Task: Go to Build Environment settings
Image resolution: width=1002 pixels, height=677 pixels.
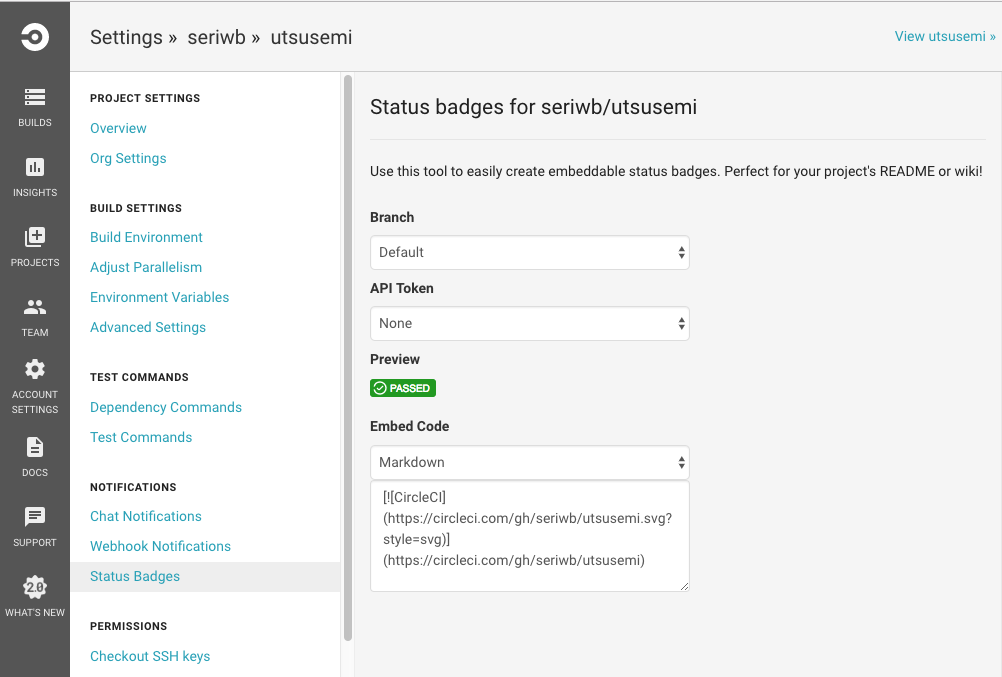Action: 146,237
